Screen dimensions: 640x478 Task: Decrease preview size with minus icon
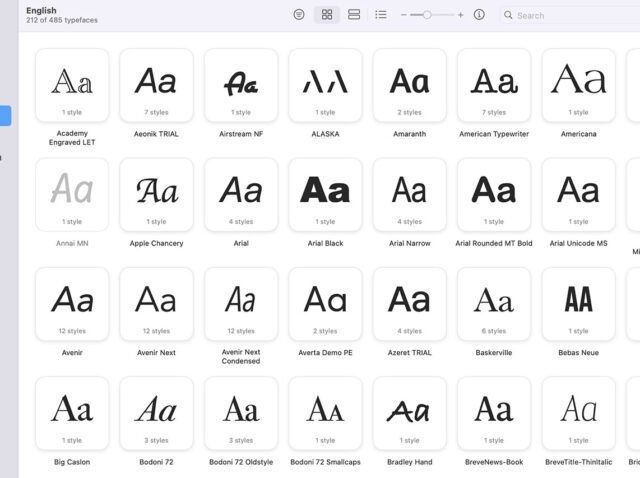(x=404, y=15)
